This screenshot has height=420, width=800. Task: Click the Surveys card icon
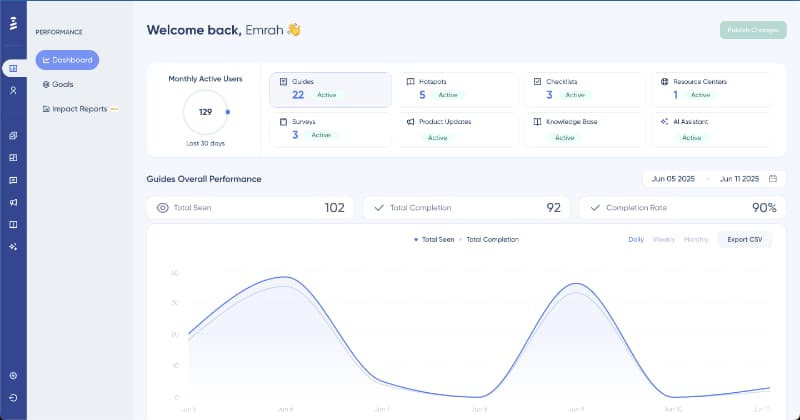(284, 122)
